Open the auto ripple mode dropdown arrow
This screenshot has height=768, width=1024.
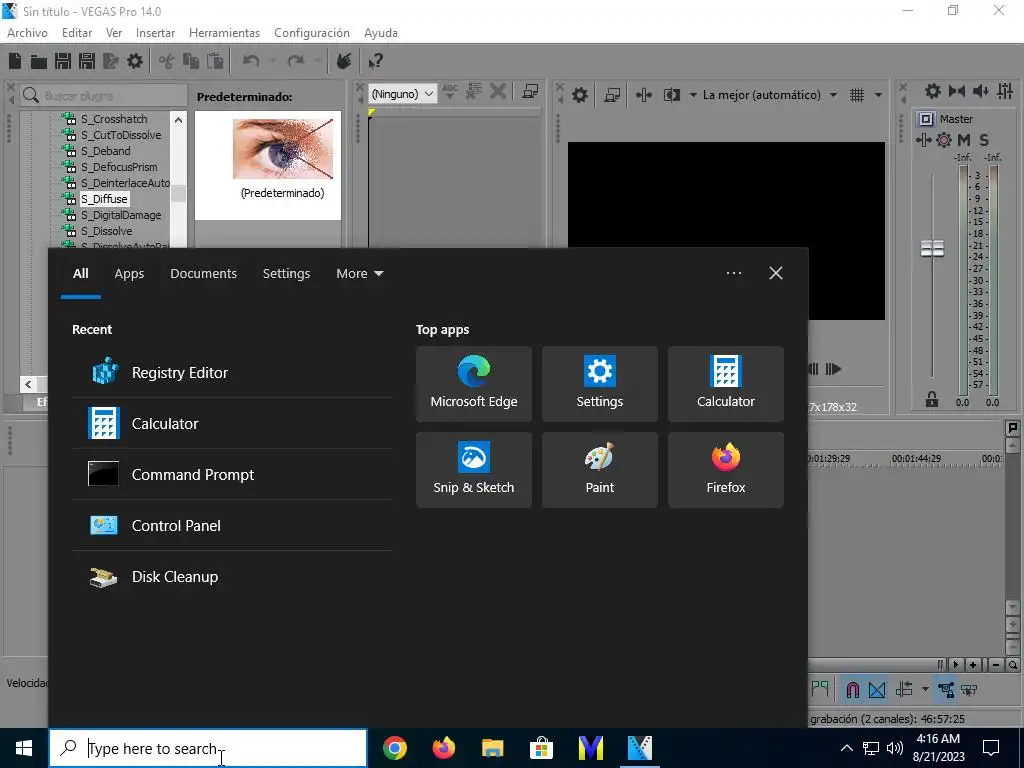point(925,690)
